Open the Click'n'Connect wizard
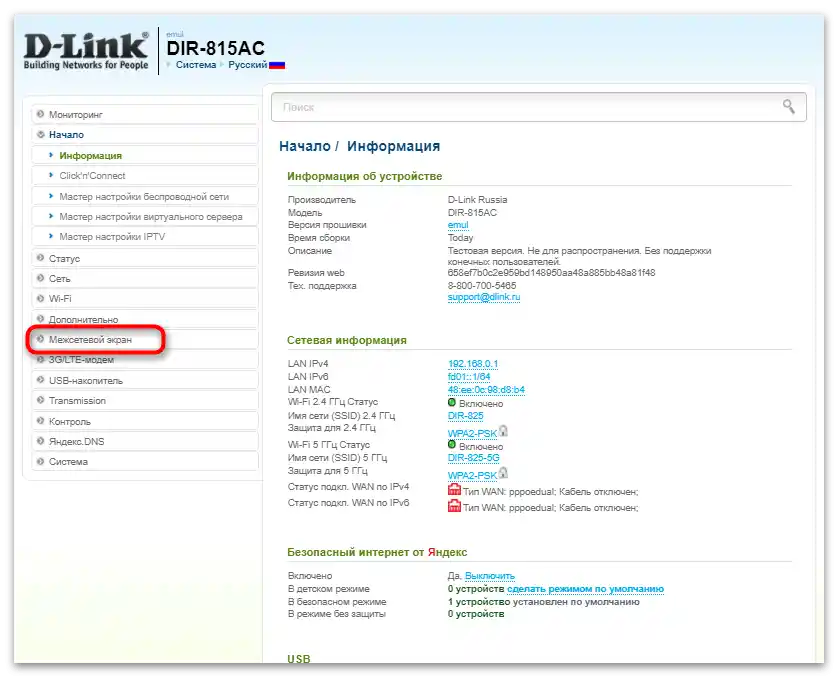Viewport: 838px width, 677px height. click(x=145, y=175)
